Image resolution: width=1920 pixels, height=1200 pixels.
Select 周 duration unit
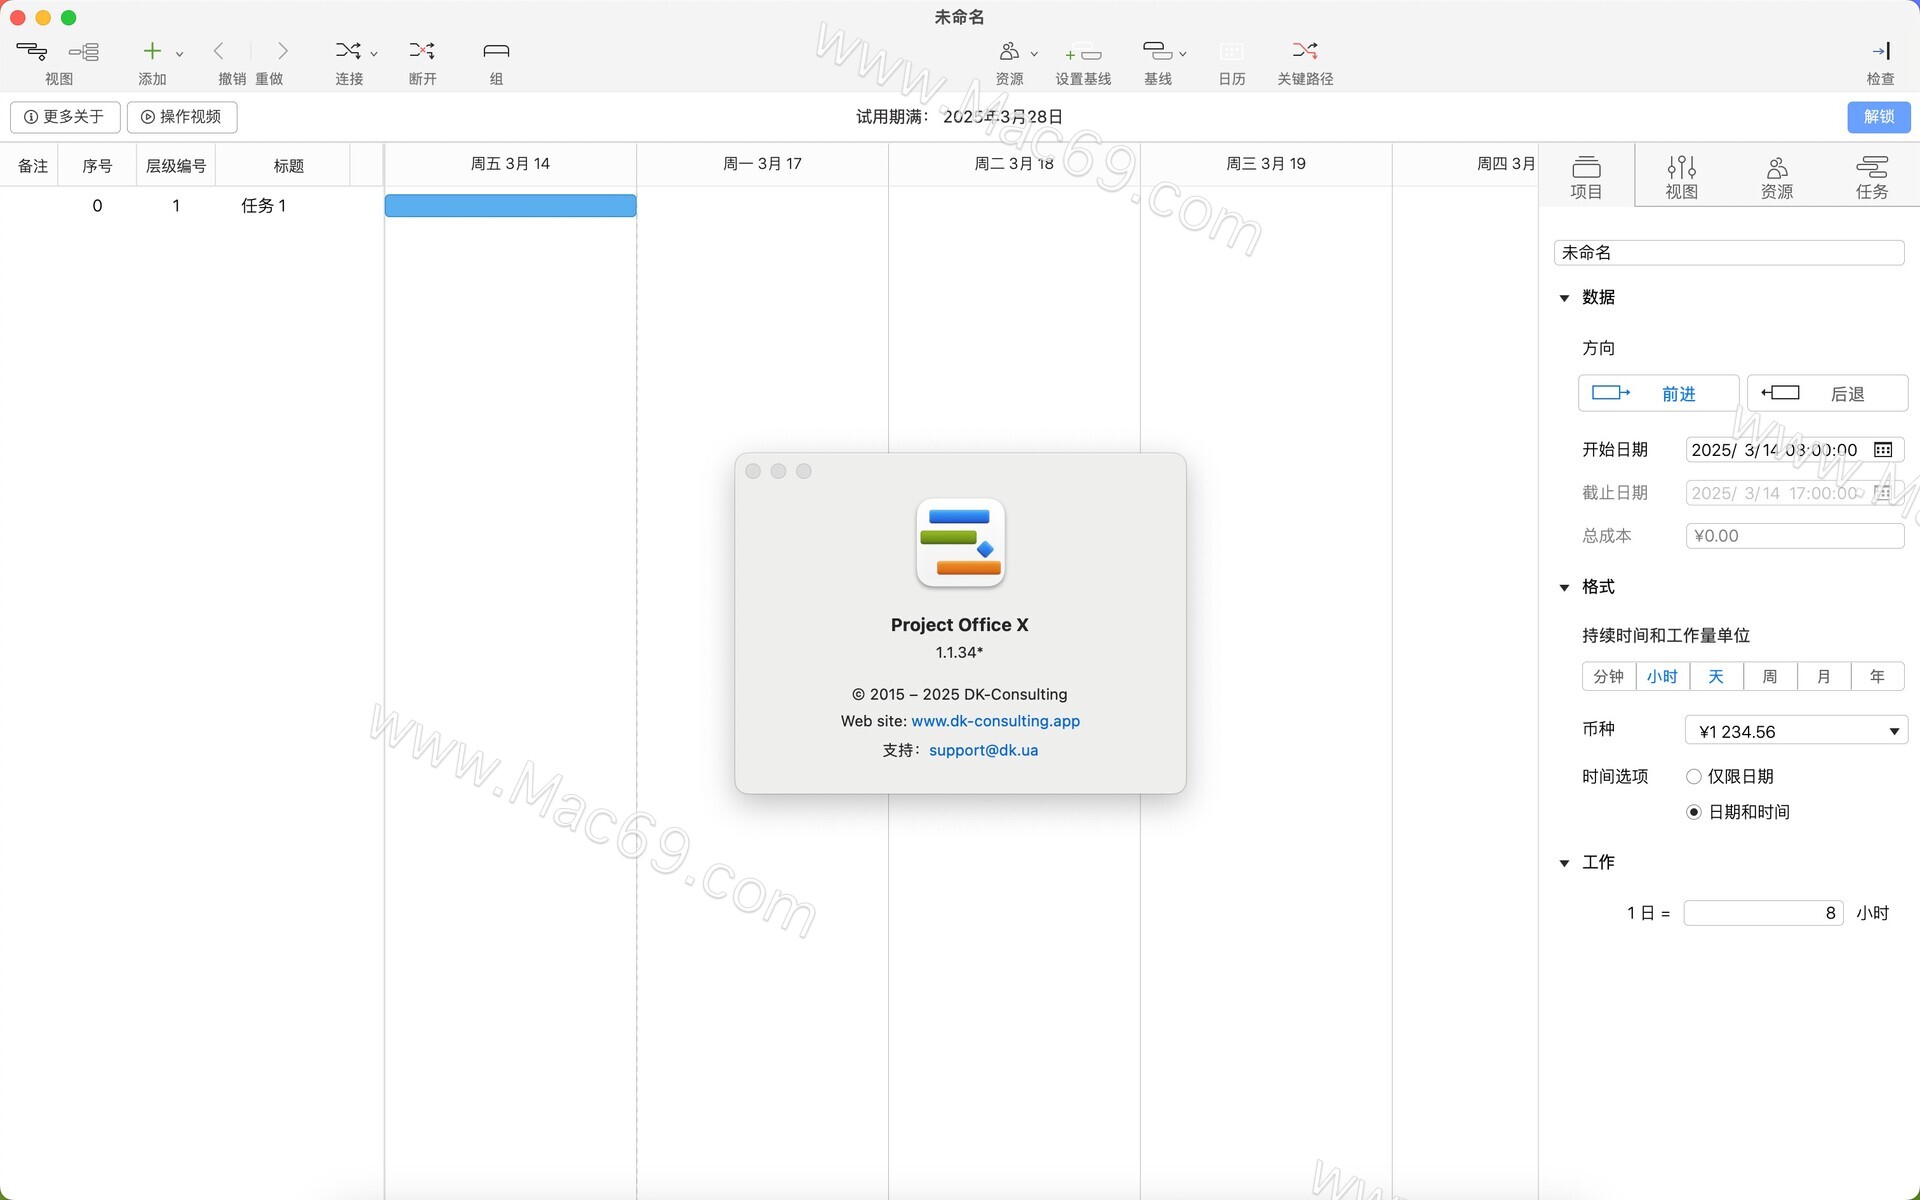[1770, 677]
